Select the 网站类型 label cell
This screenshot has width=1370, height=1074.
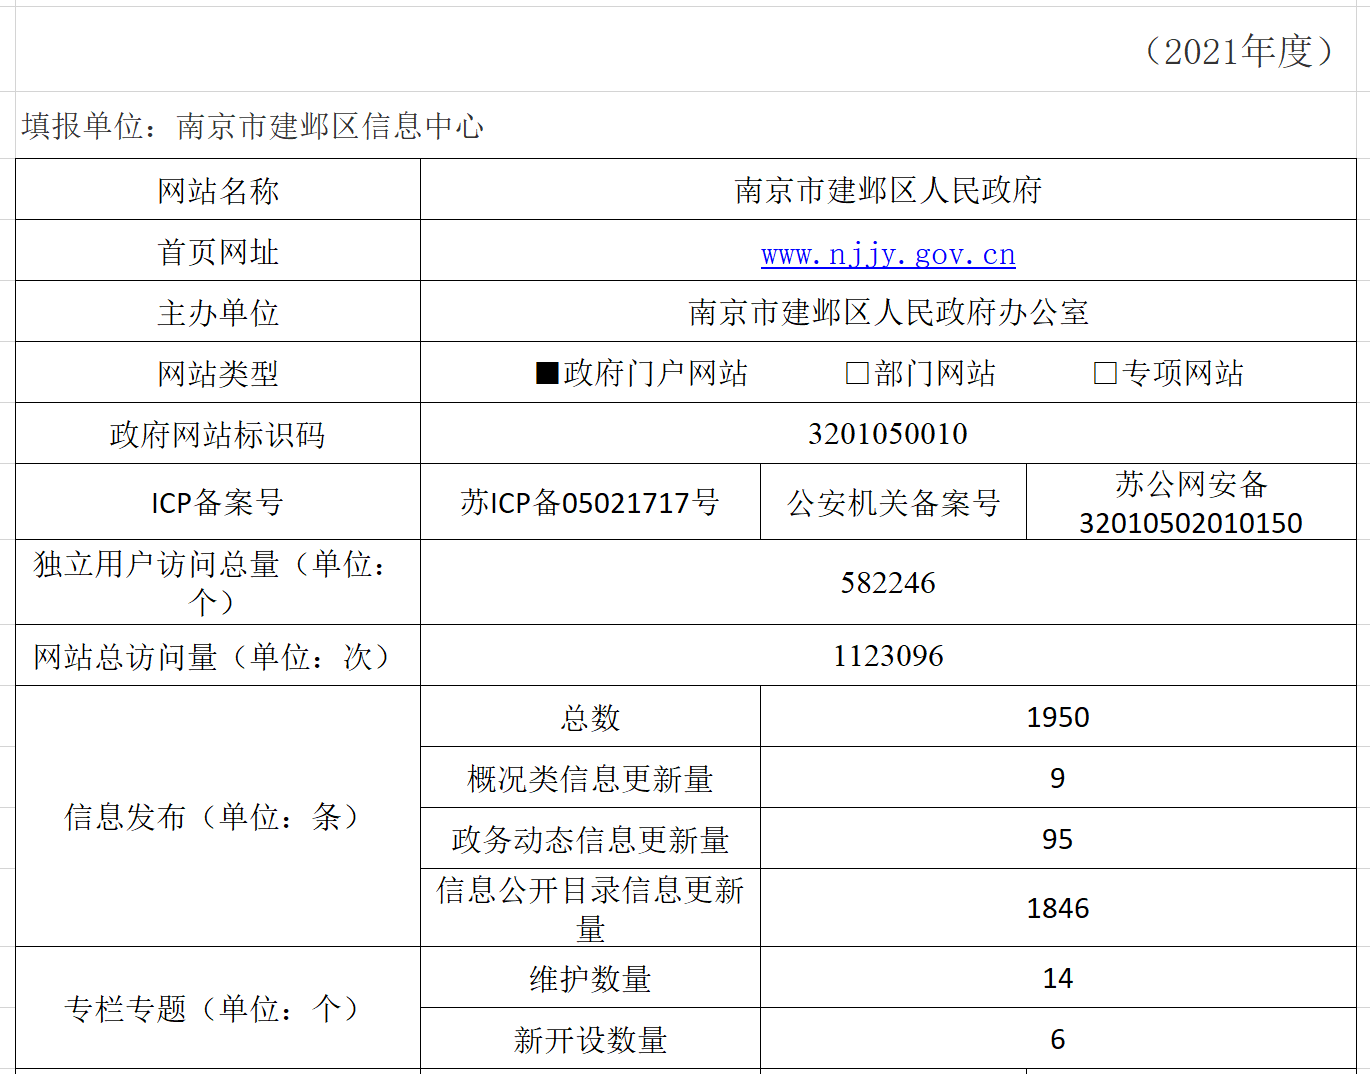click(218, 373)
